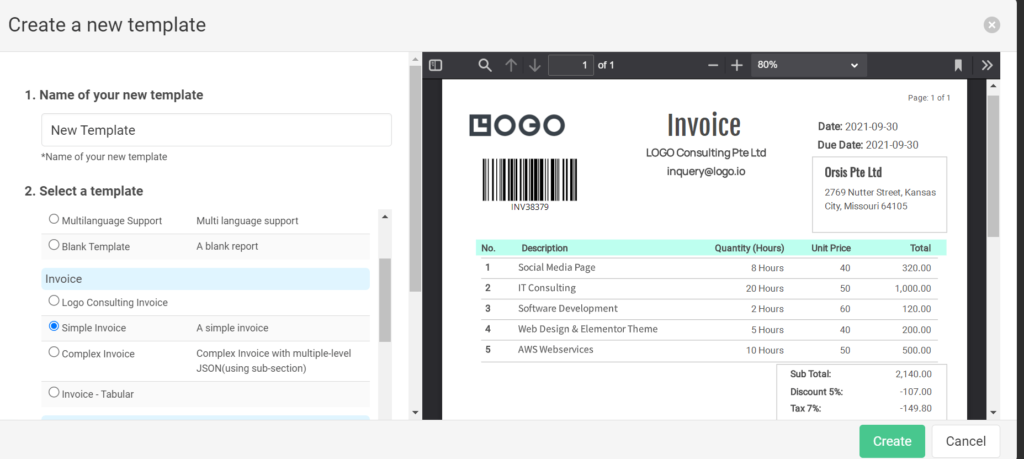Click the green Create button
1024x459 pixels.
(892, 441)
